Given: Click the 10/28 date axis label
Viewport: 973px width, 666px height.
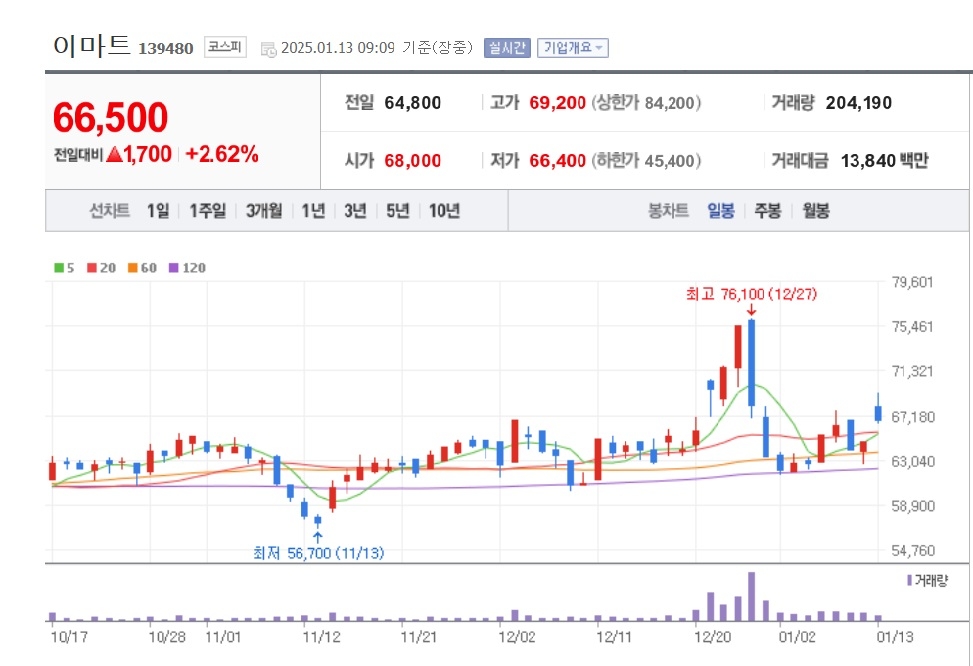Looking at the screenshot, I should [x=167, y=637].
